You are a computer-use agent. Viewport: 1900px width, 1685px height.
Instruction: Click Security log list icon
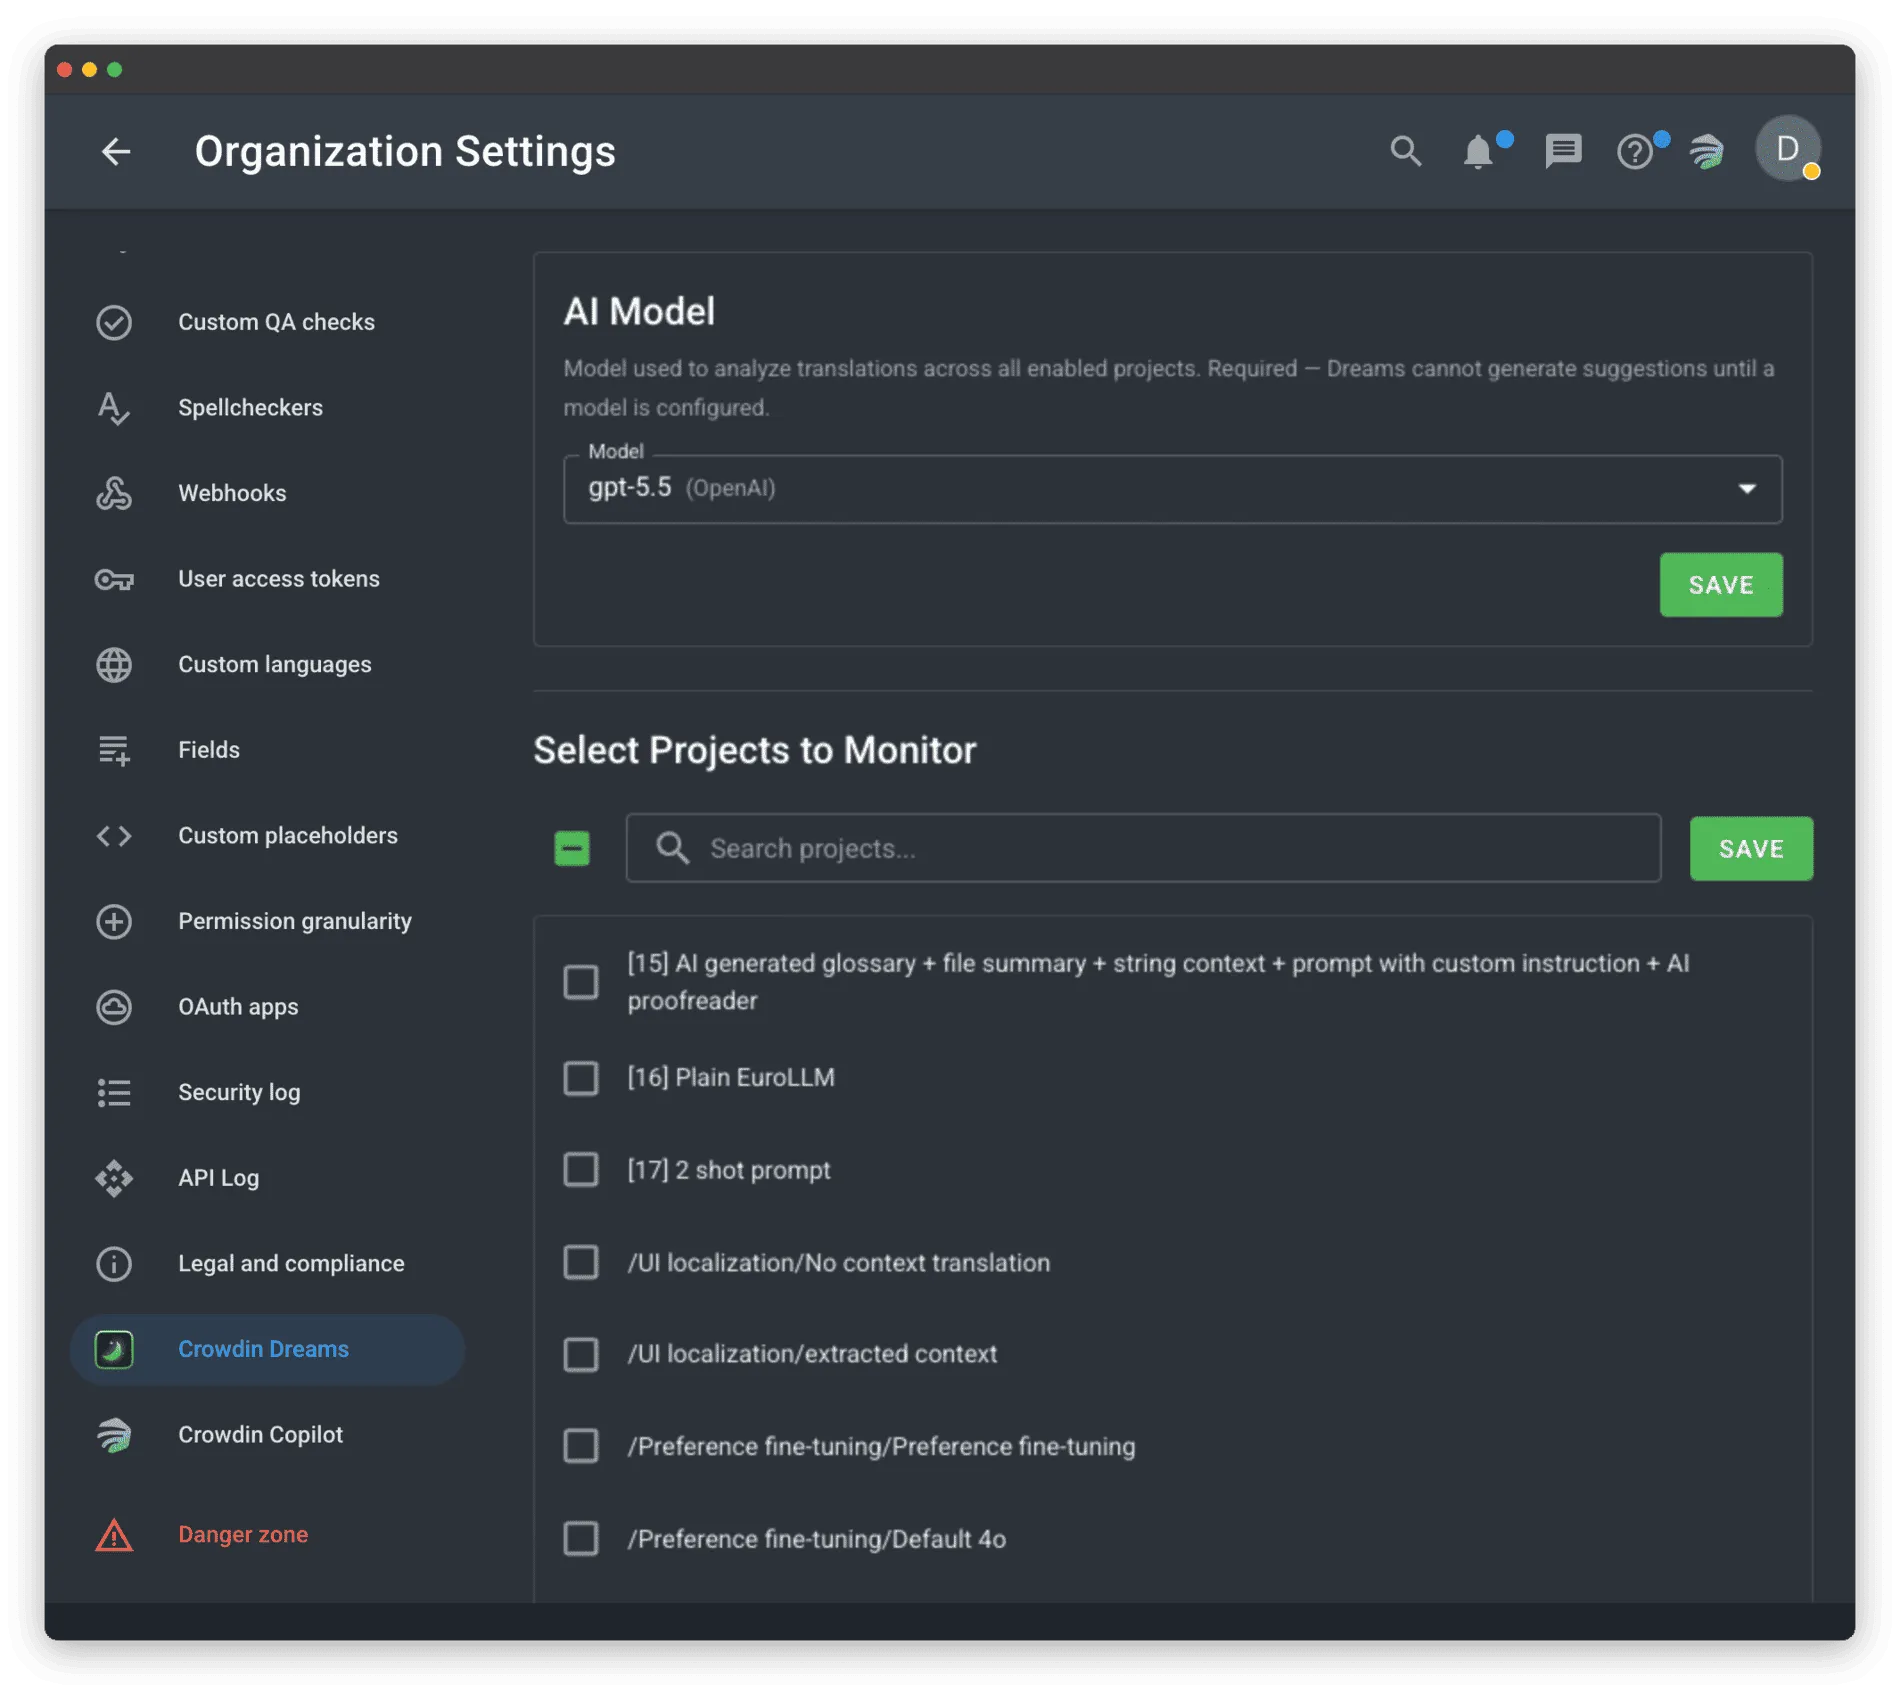pos(114,1092)
